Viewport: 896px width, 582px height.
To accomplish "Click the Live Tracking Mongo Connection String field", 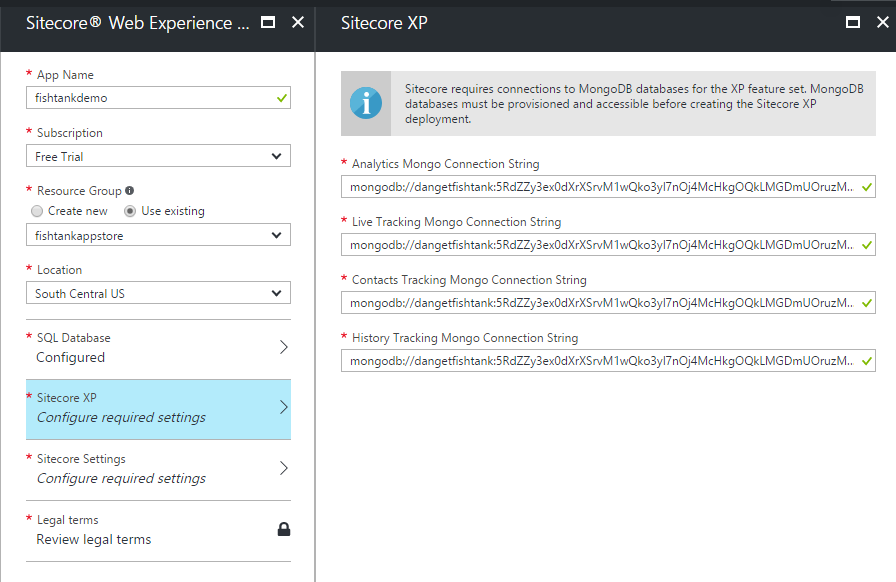I will coord(608,245).
